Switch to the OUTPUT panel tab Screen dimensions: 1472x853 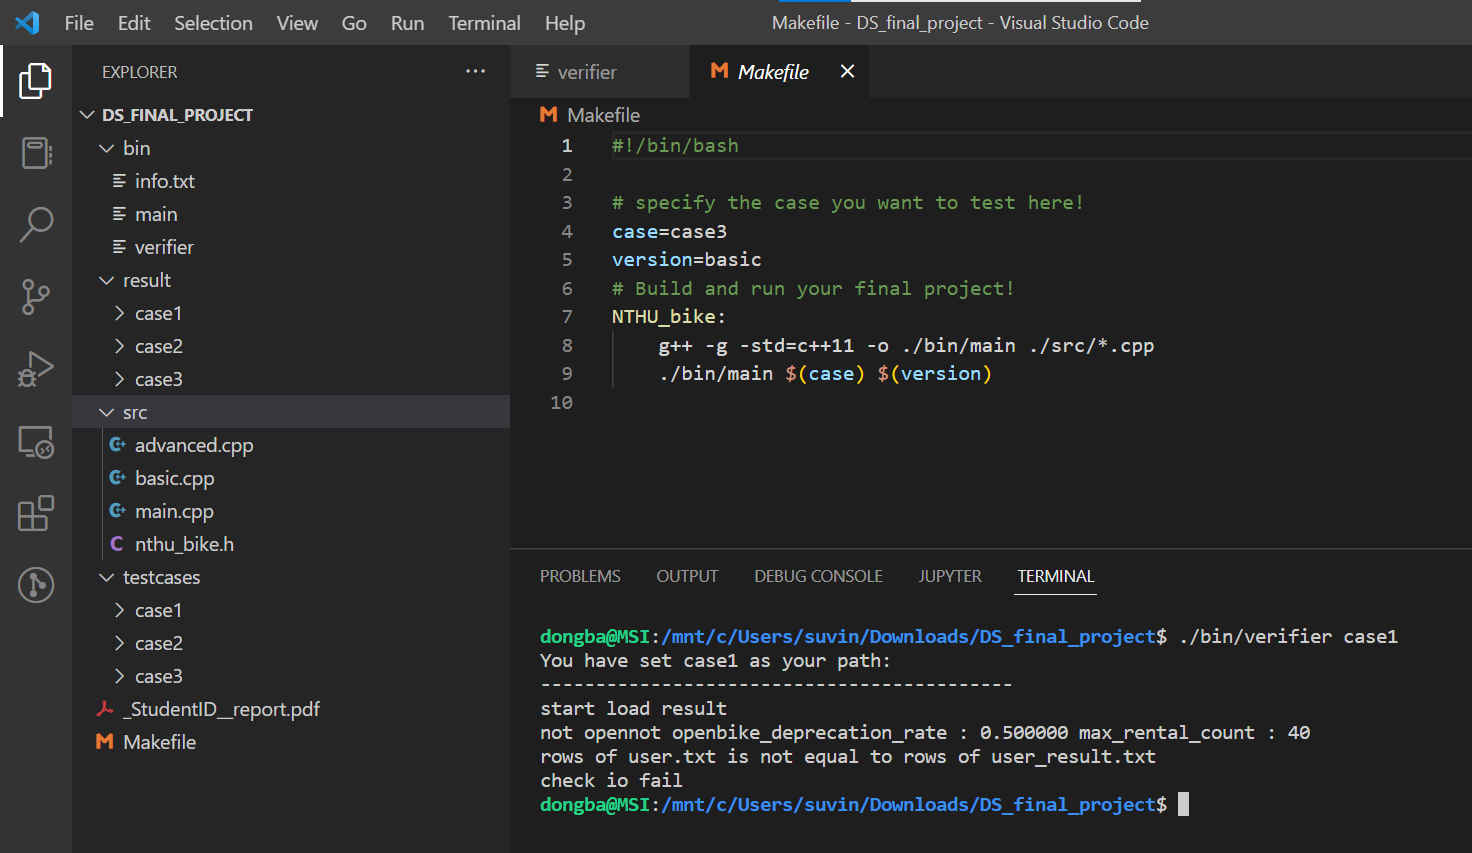687,576
